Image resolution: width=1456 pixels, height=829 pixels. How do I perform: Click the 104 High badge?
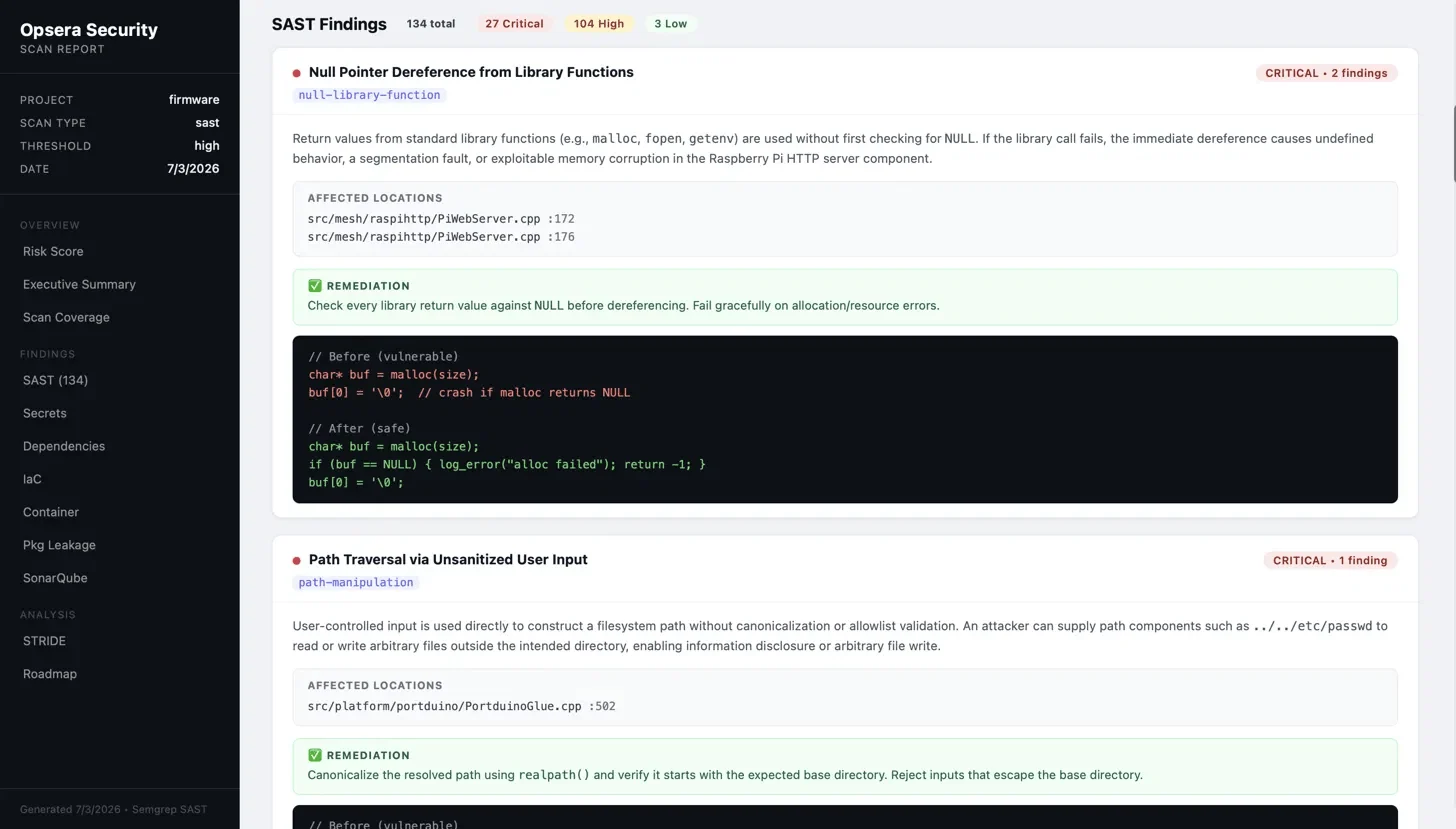click(599, 24)
